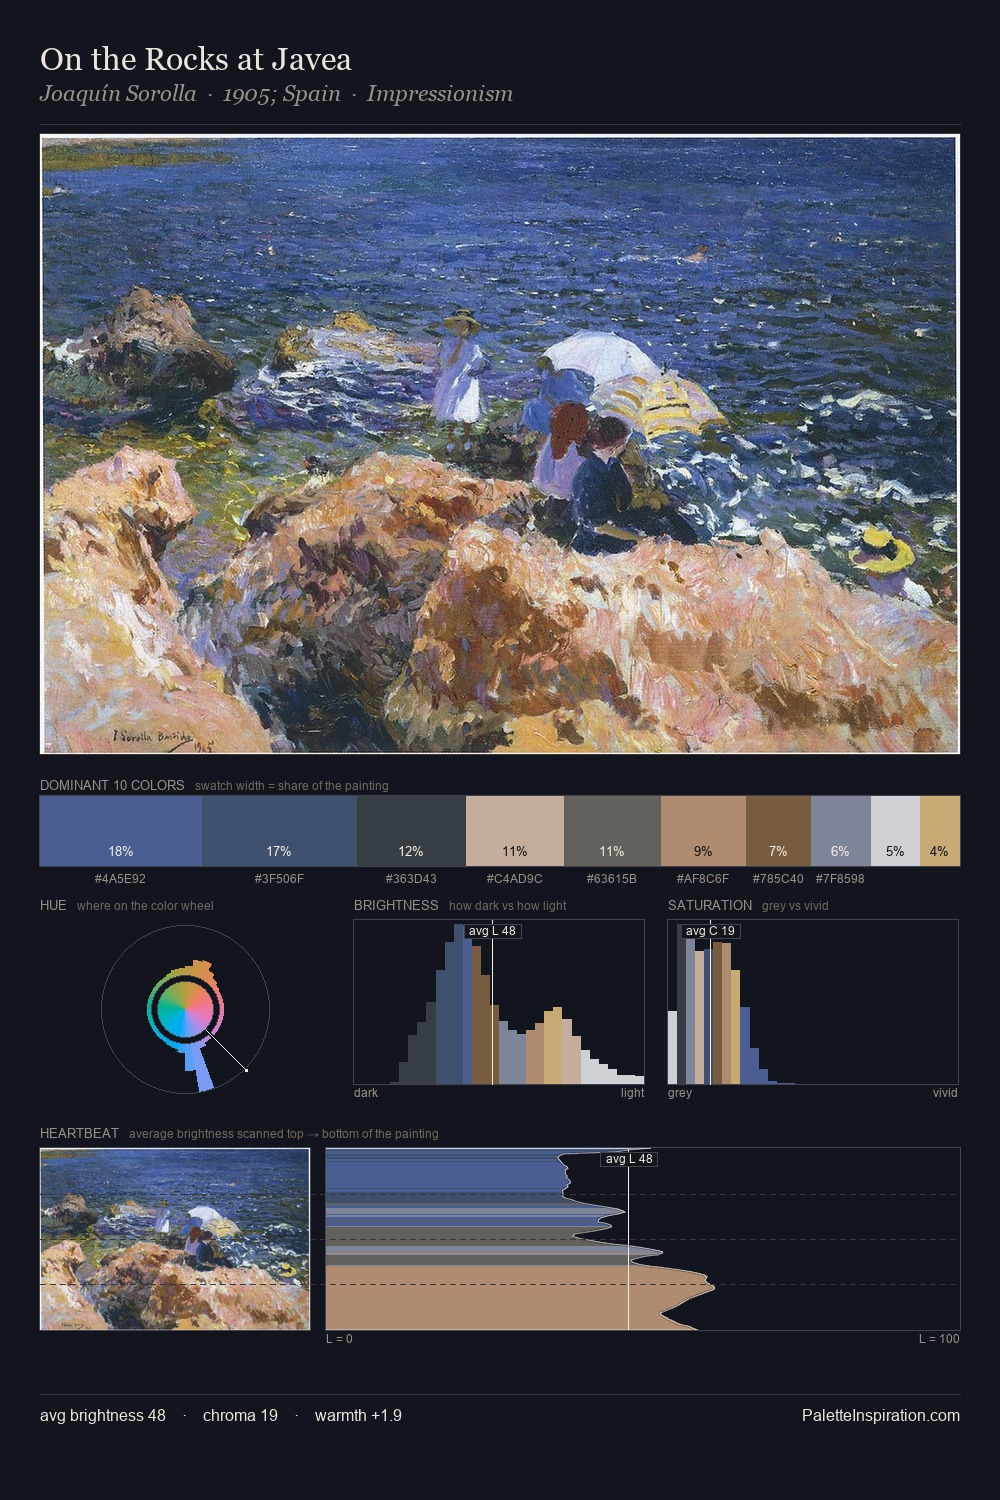Click the HEARTBEAT section heading
This screenshot has width=1000, height=1500.
click(79, 1133)
